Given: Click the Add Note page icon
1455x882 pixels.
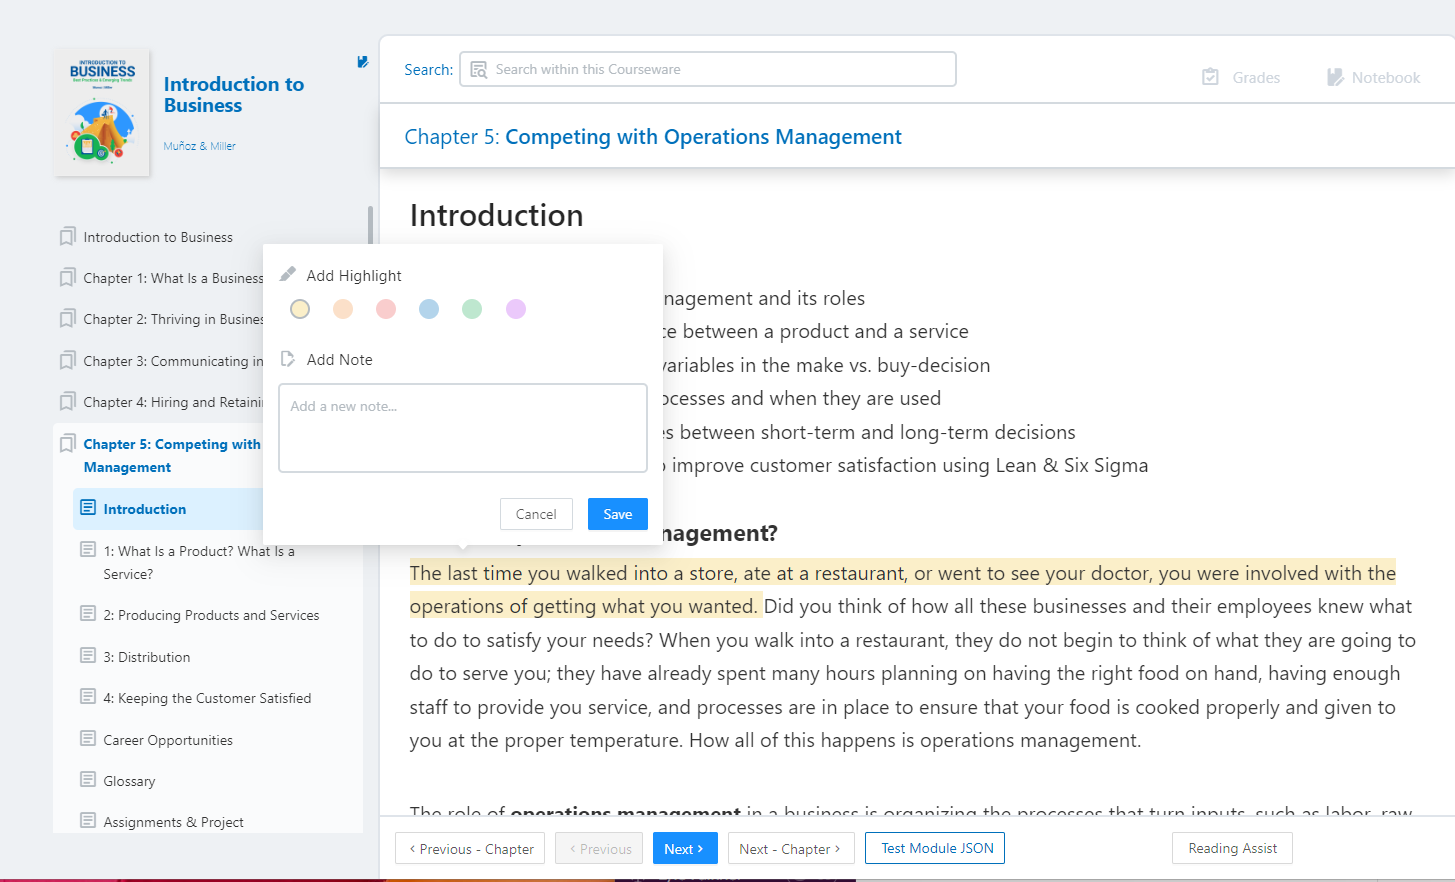Looking at the screenshot, I should 288,359.
